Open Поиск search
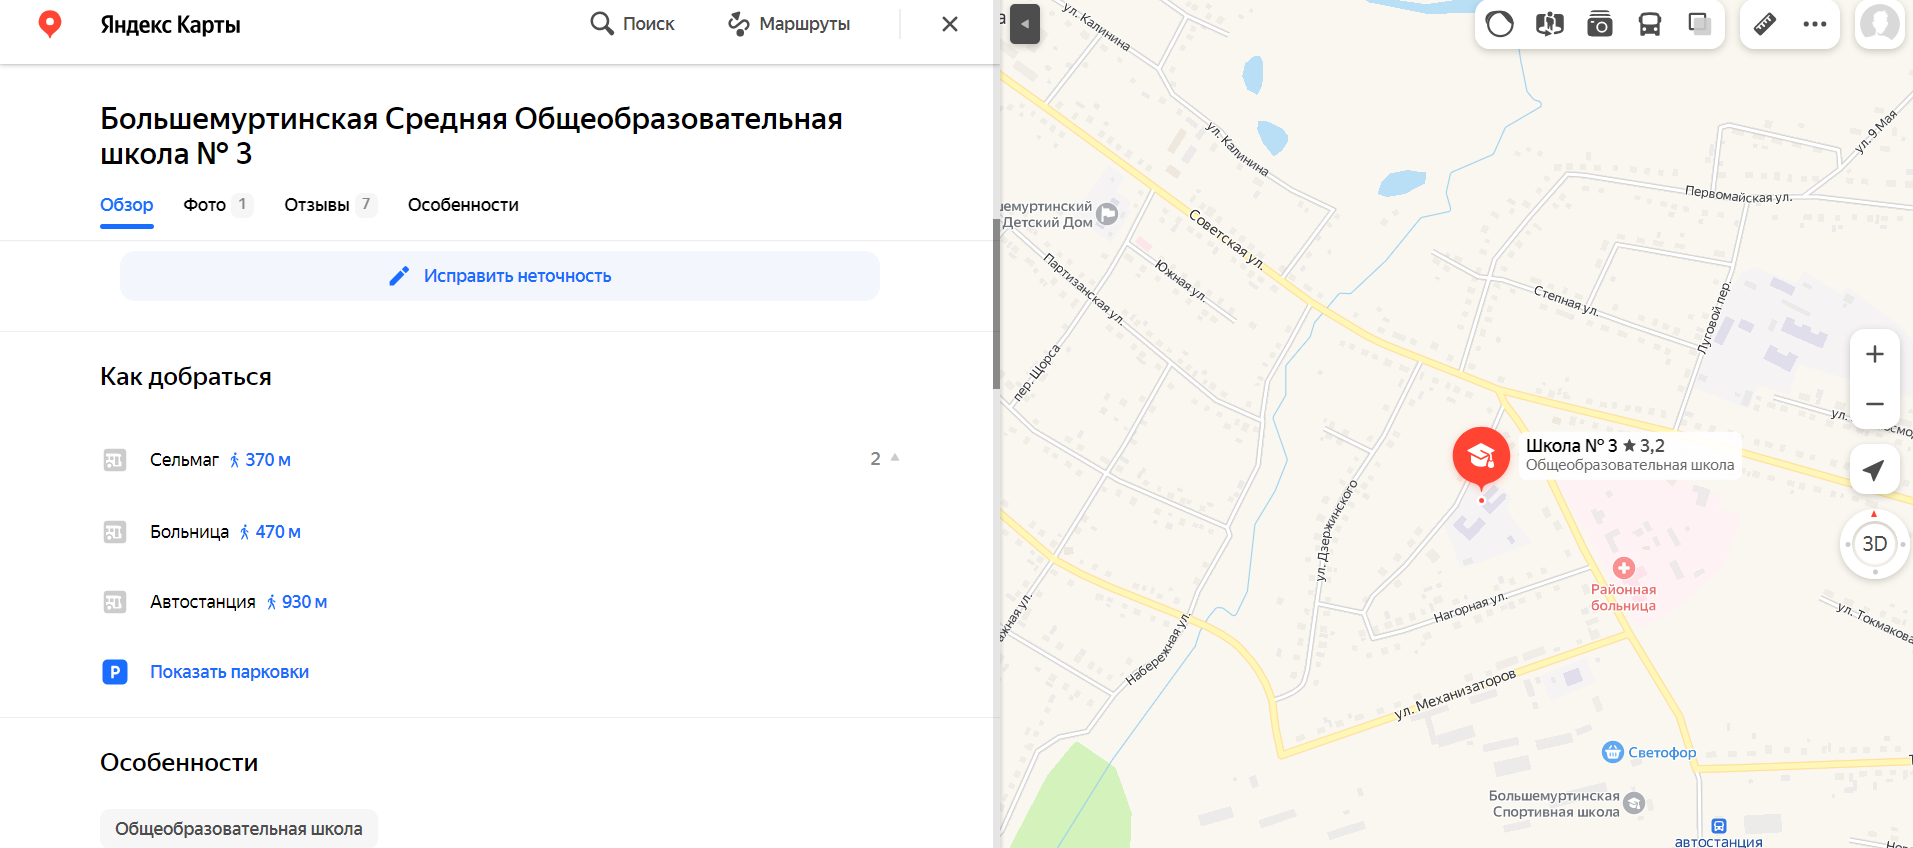Screen dimensions: 1913x848 coord(632,24)
